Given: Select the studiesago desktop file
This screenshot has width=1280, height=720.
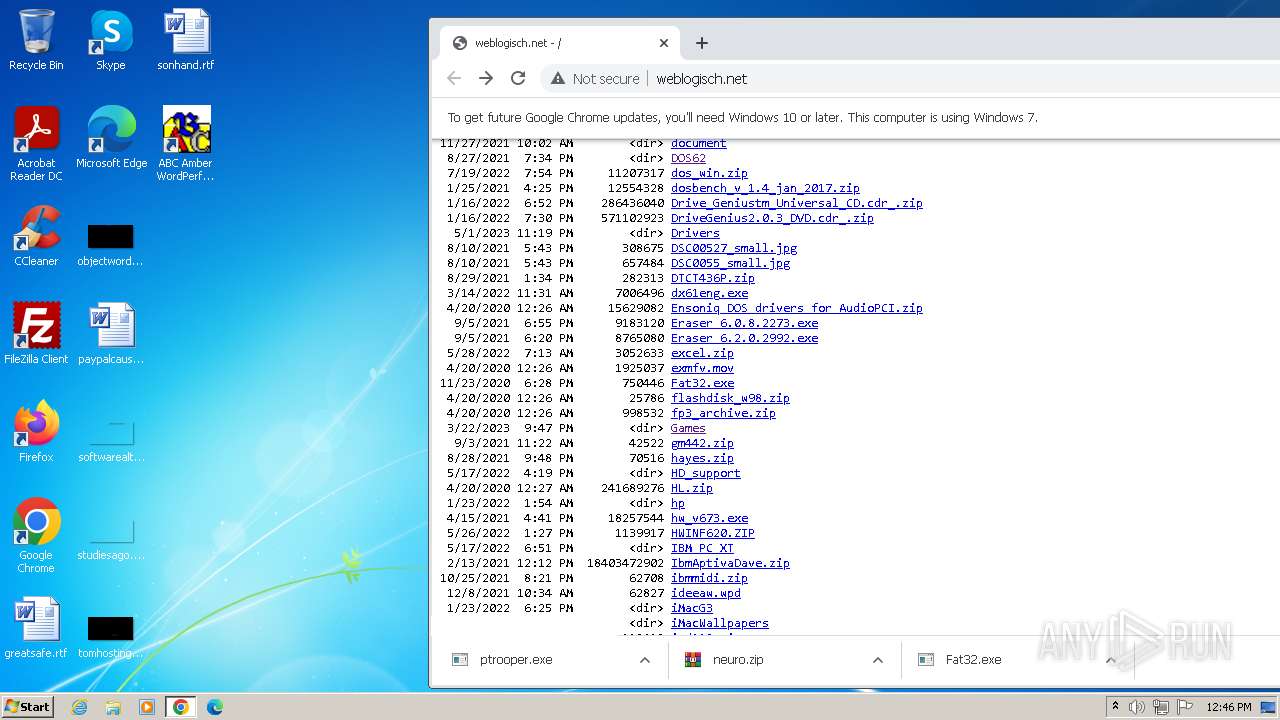Looking at the screenshot, I should pos(110,539).
